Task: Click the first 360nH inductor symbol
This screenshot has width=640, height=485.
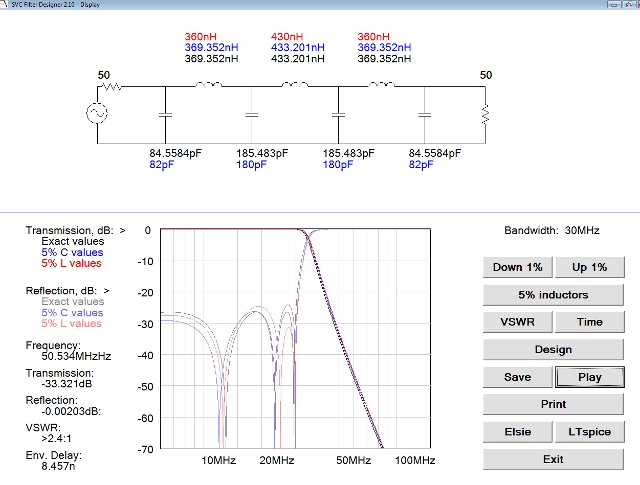Action: point(208,86)
